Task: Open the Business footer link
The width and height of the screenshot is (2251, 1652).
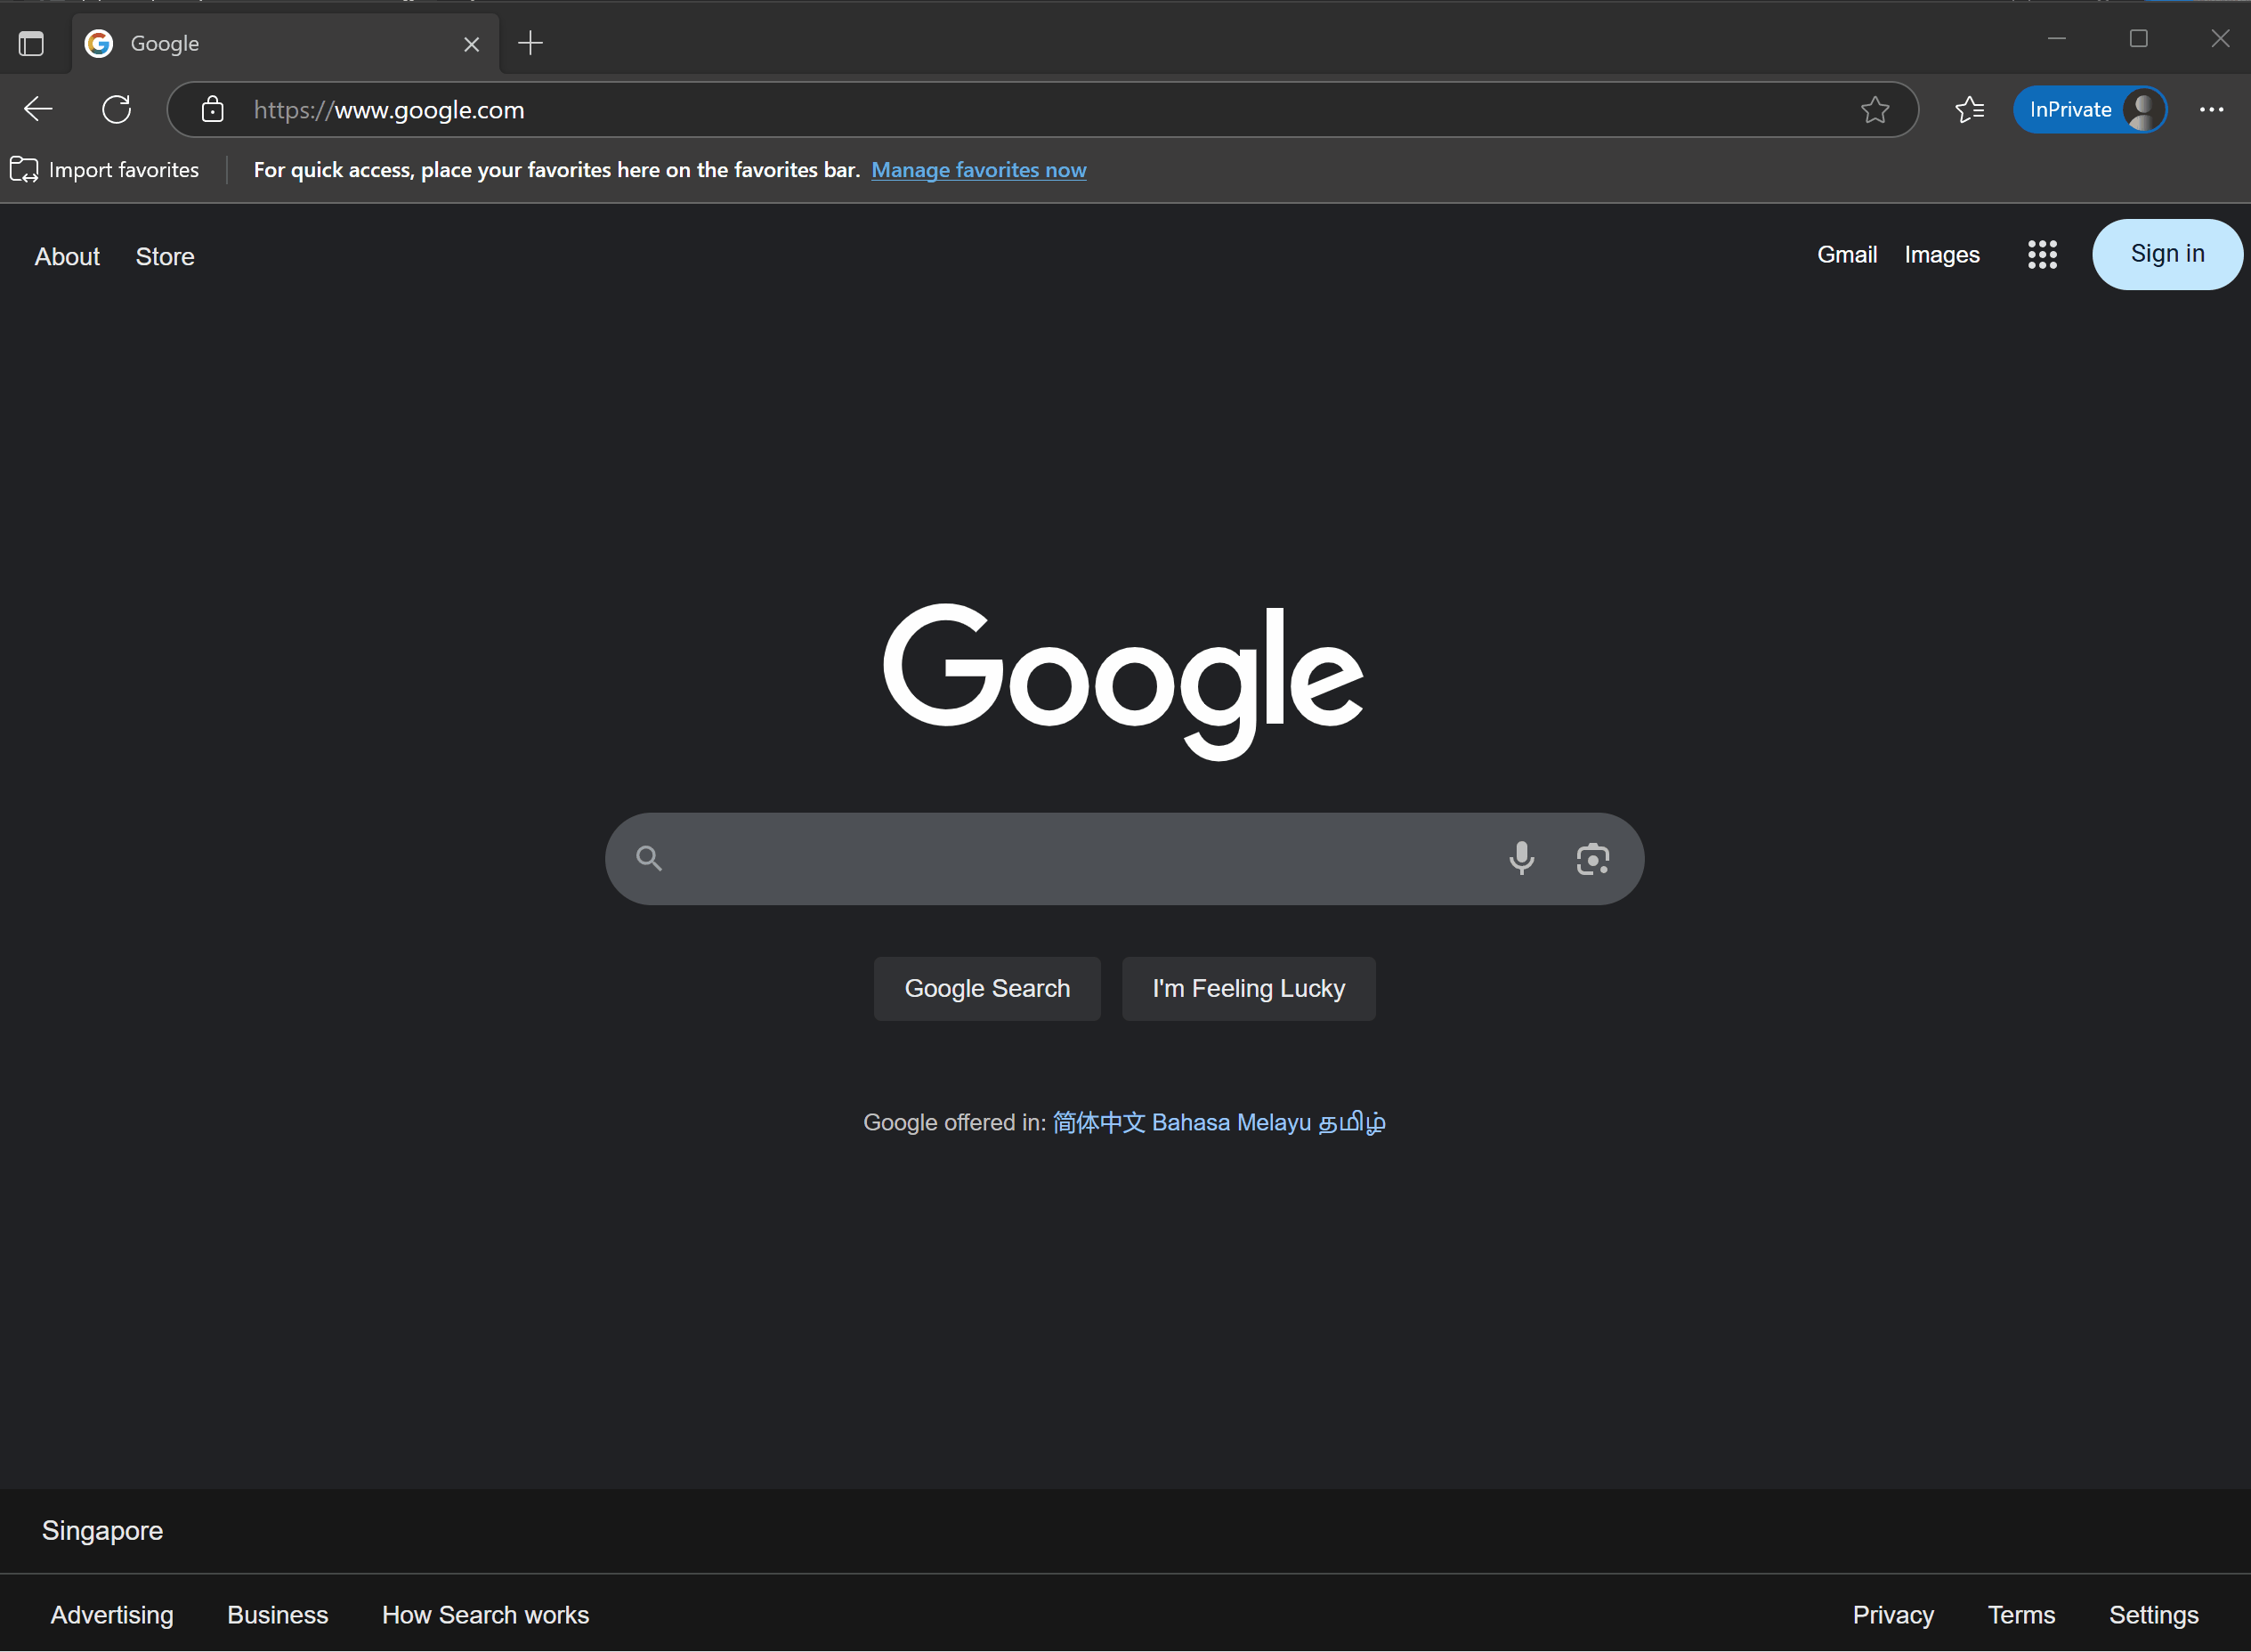Action: pos(277,1614)
